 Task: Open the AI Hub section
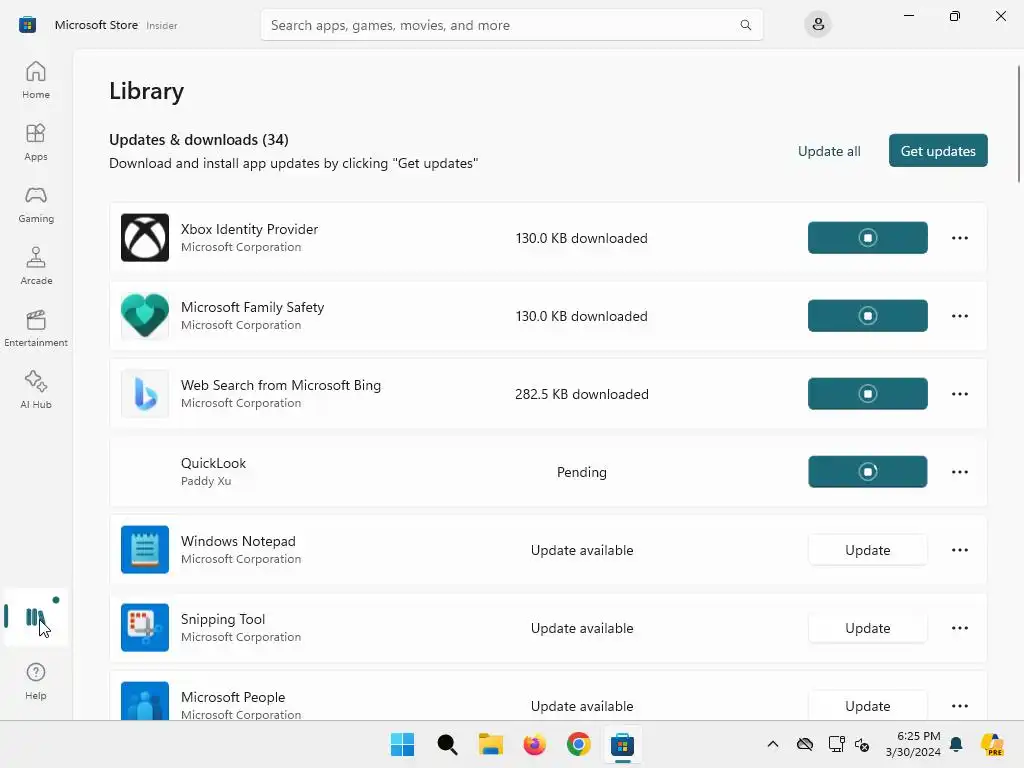(36, 391)
